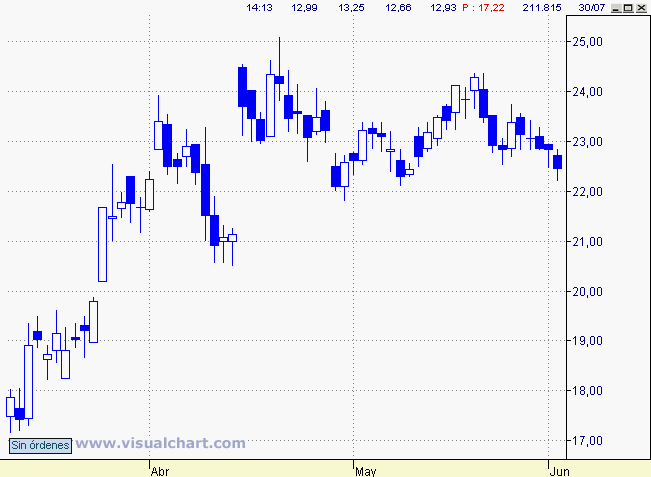Click the high price 13,25

351,7
